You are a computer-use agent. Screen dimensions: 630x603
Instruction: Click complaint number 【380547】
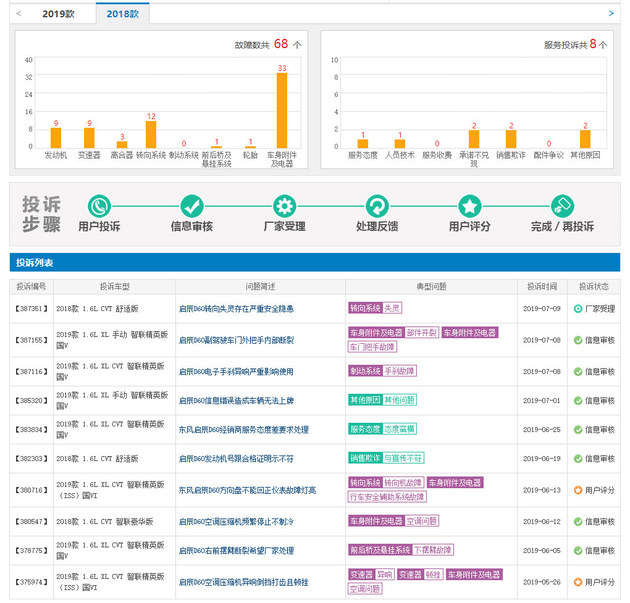click(x=31, y=521)
